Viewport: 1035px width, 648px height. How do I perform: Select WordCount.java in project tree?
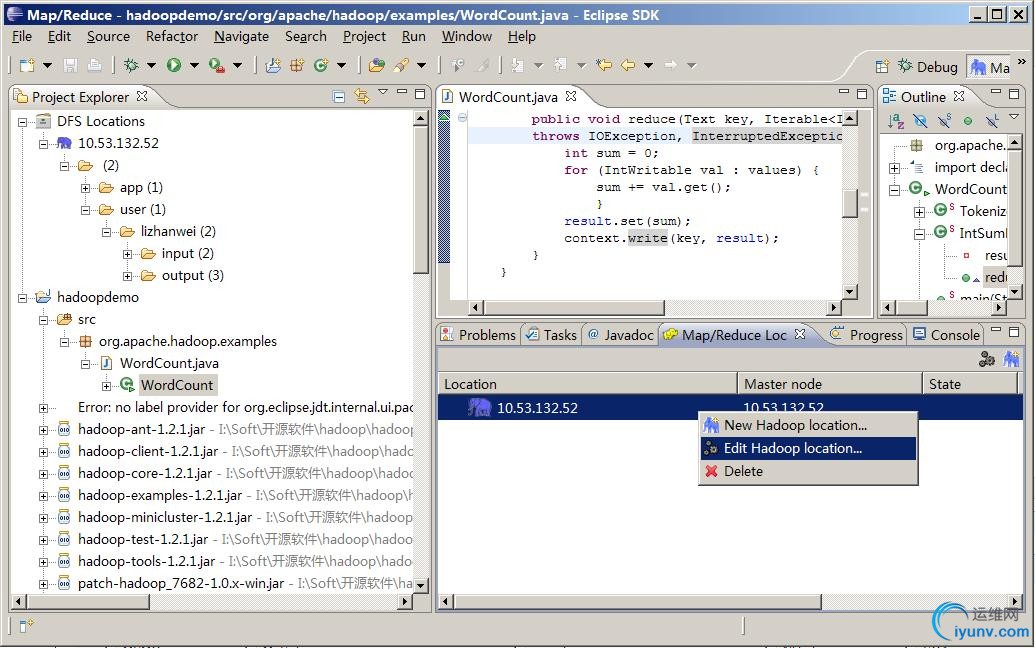(x=169, y=363)
